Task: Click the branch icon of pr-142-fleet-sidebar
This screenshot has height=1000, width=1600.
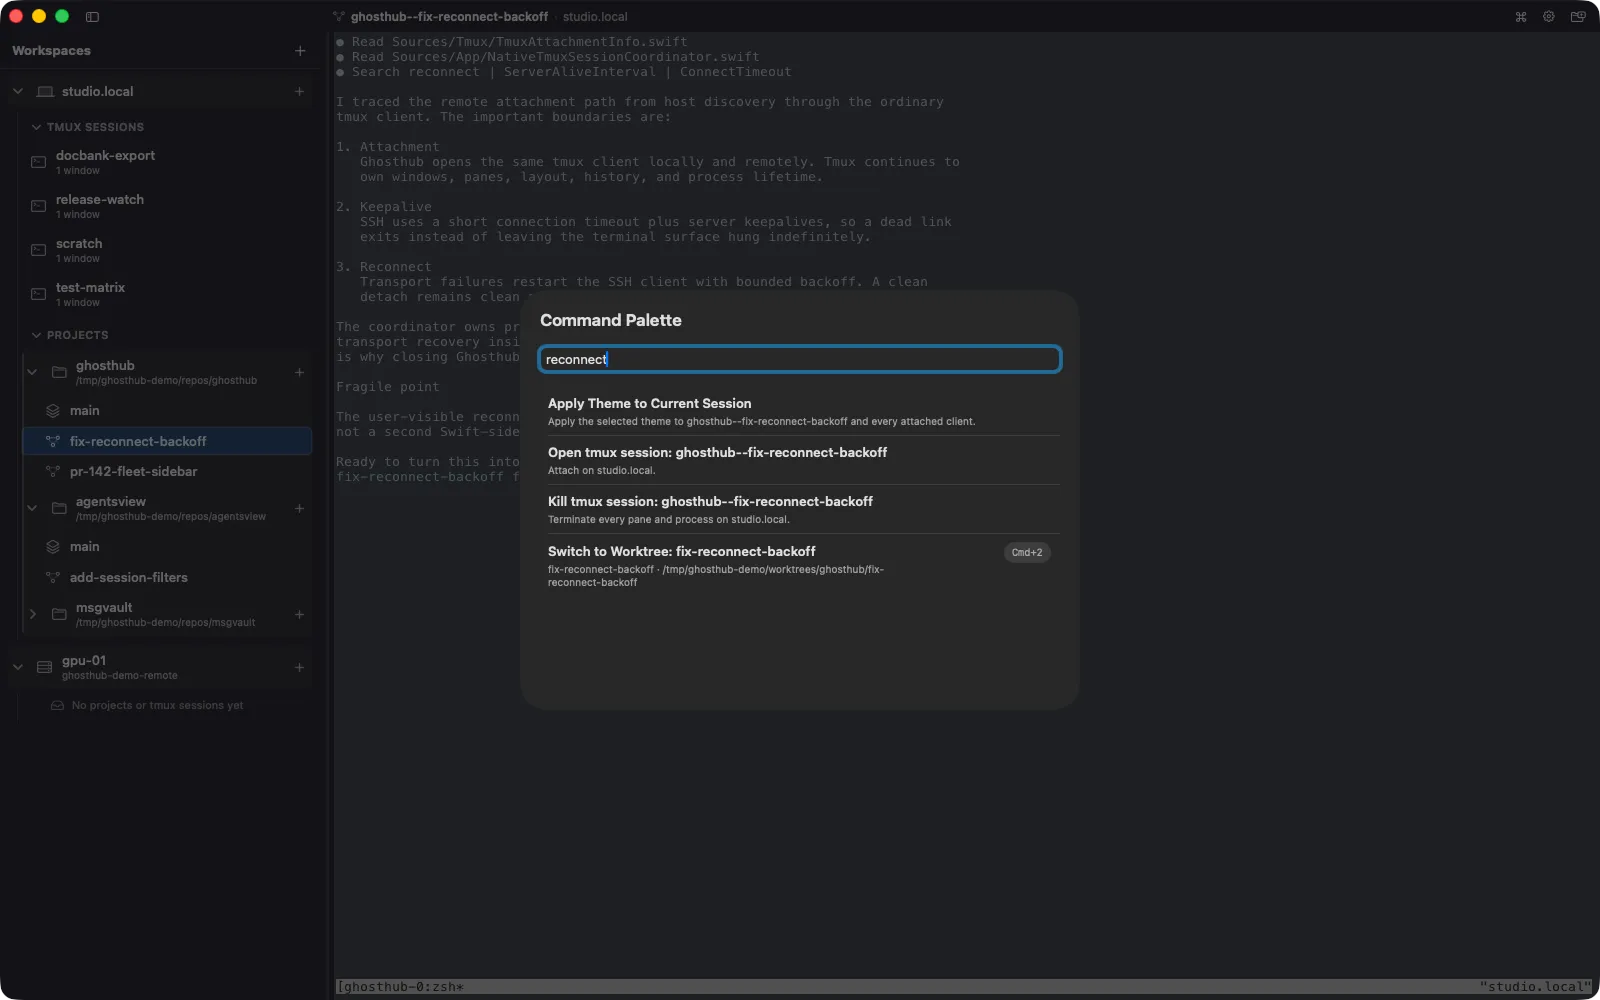Action: [x=53, y=471]
